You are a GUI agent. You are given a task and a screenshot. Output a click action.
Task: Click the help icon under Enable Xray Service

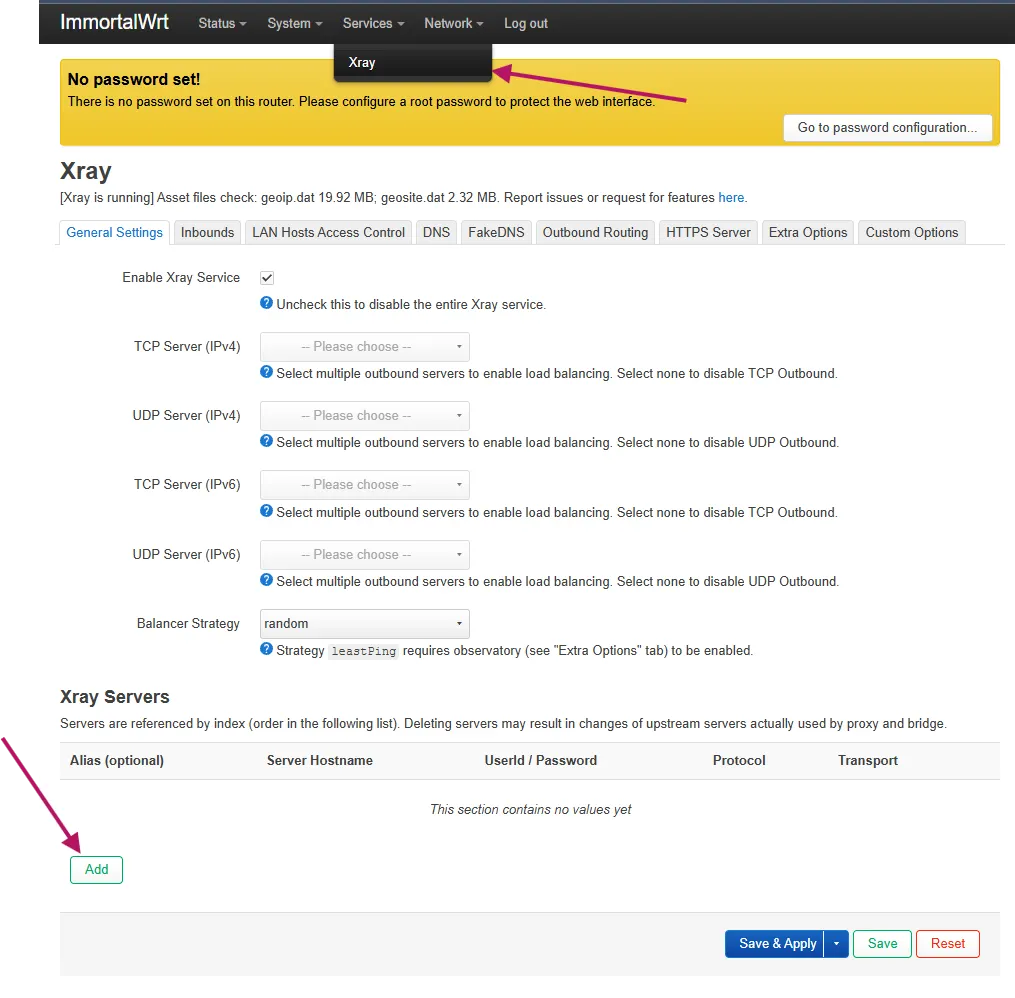[x=266, y=303]
